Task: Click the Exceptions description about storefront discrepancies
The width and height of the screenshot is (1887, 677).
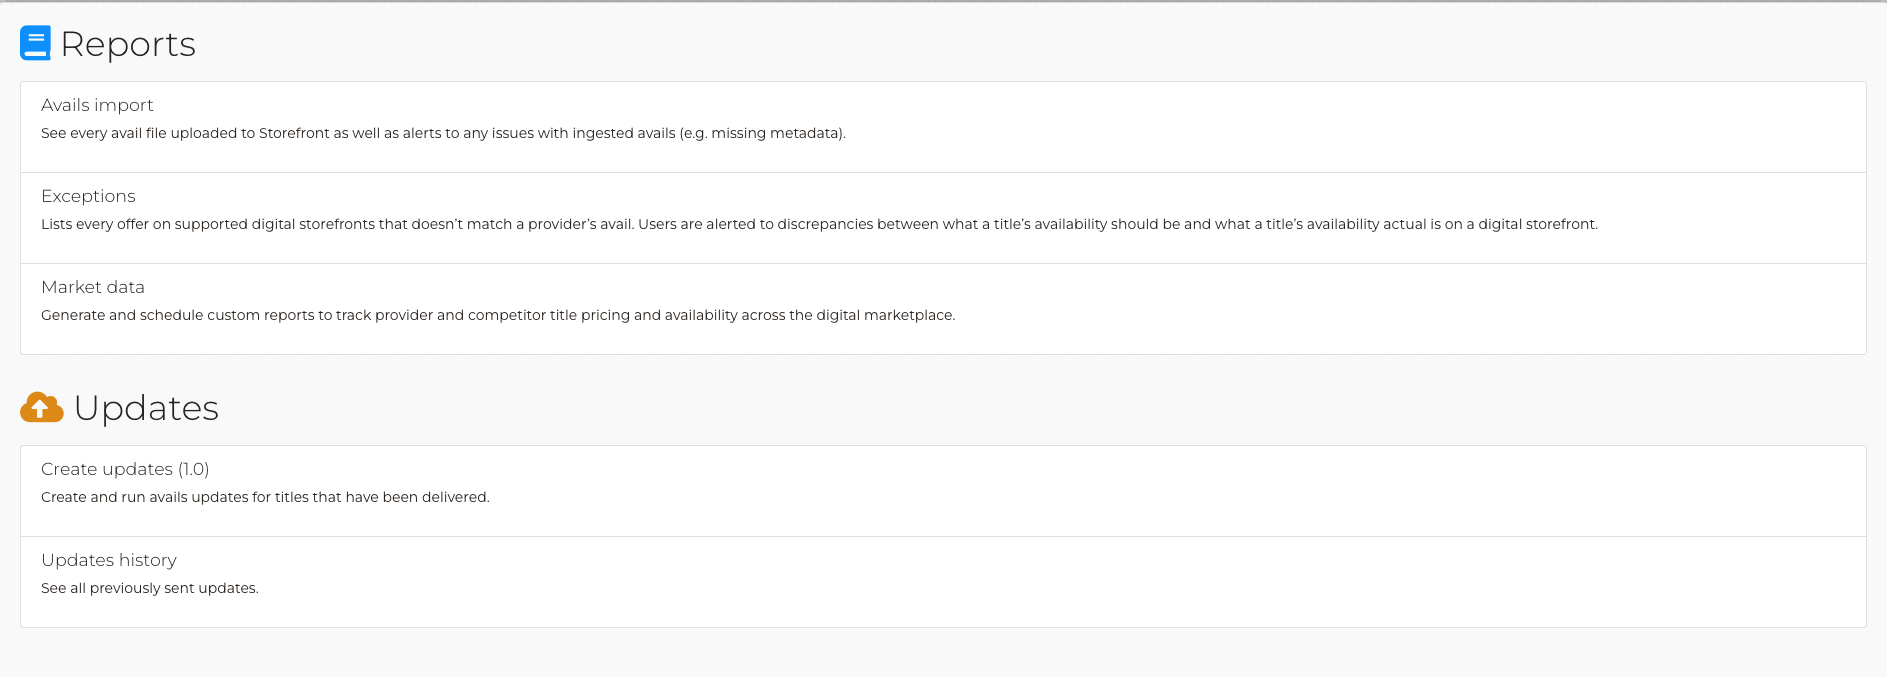Action: click(818, 224)
